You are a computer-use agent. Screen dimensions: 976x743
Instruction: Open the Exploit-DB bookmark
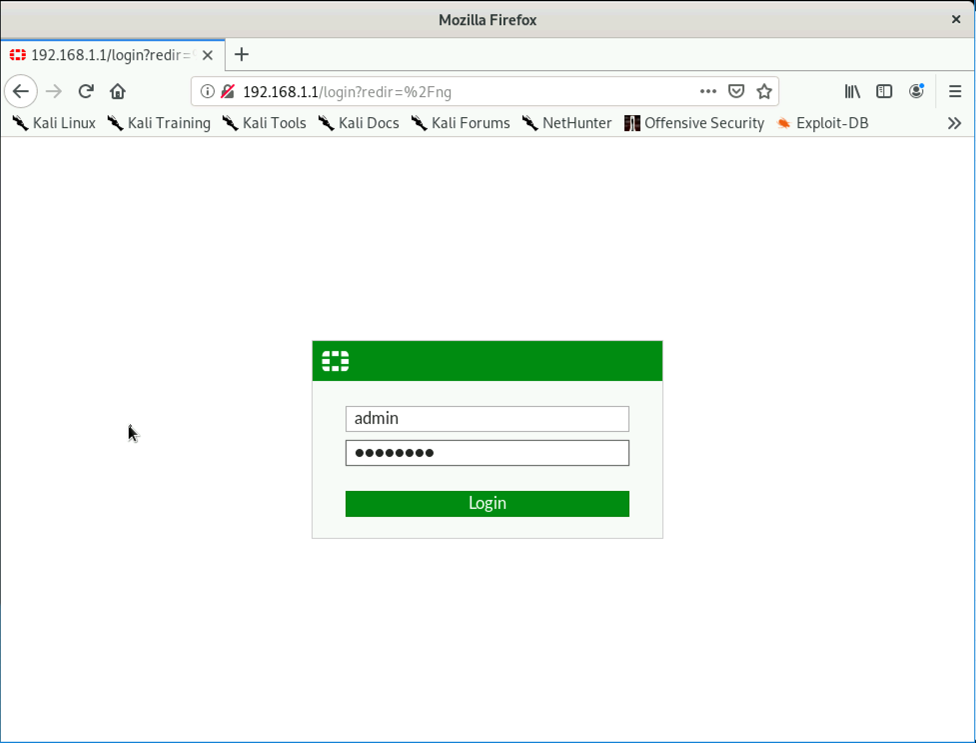pos(822,123)
